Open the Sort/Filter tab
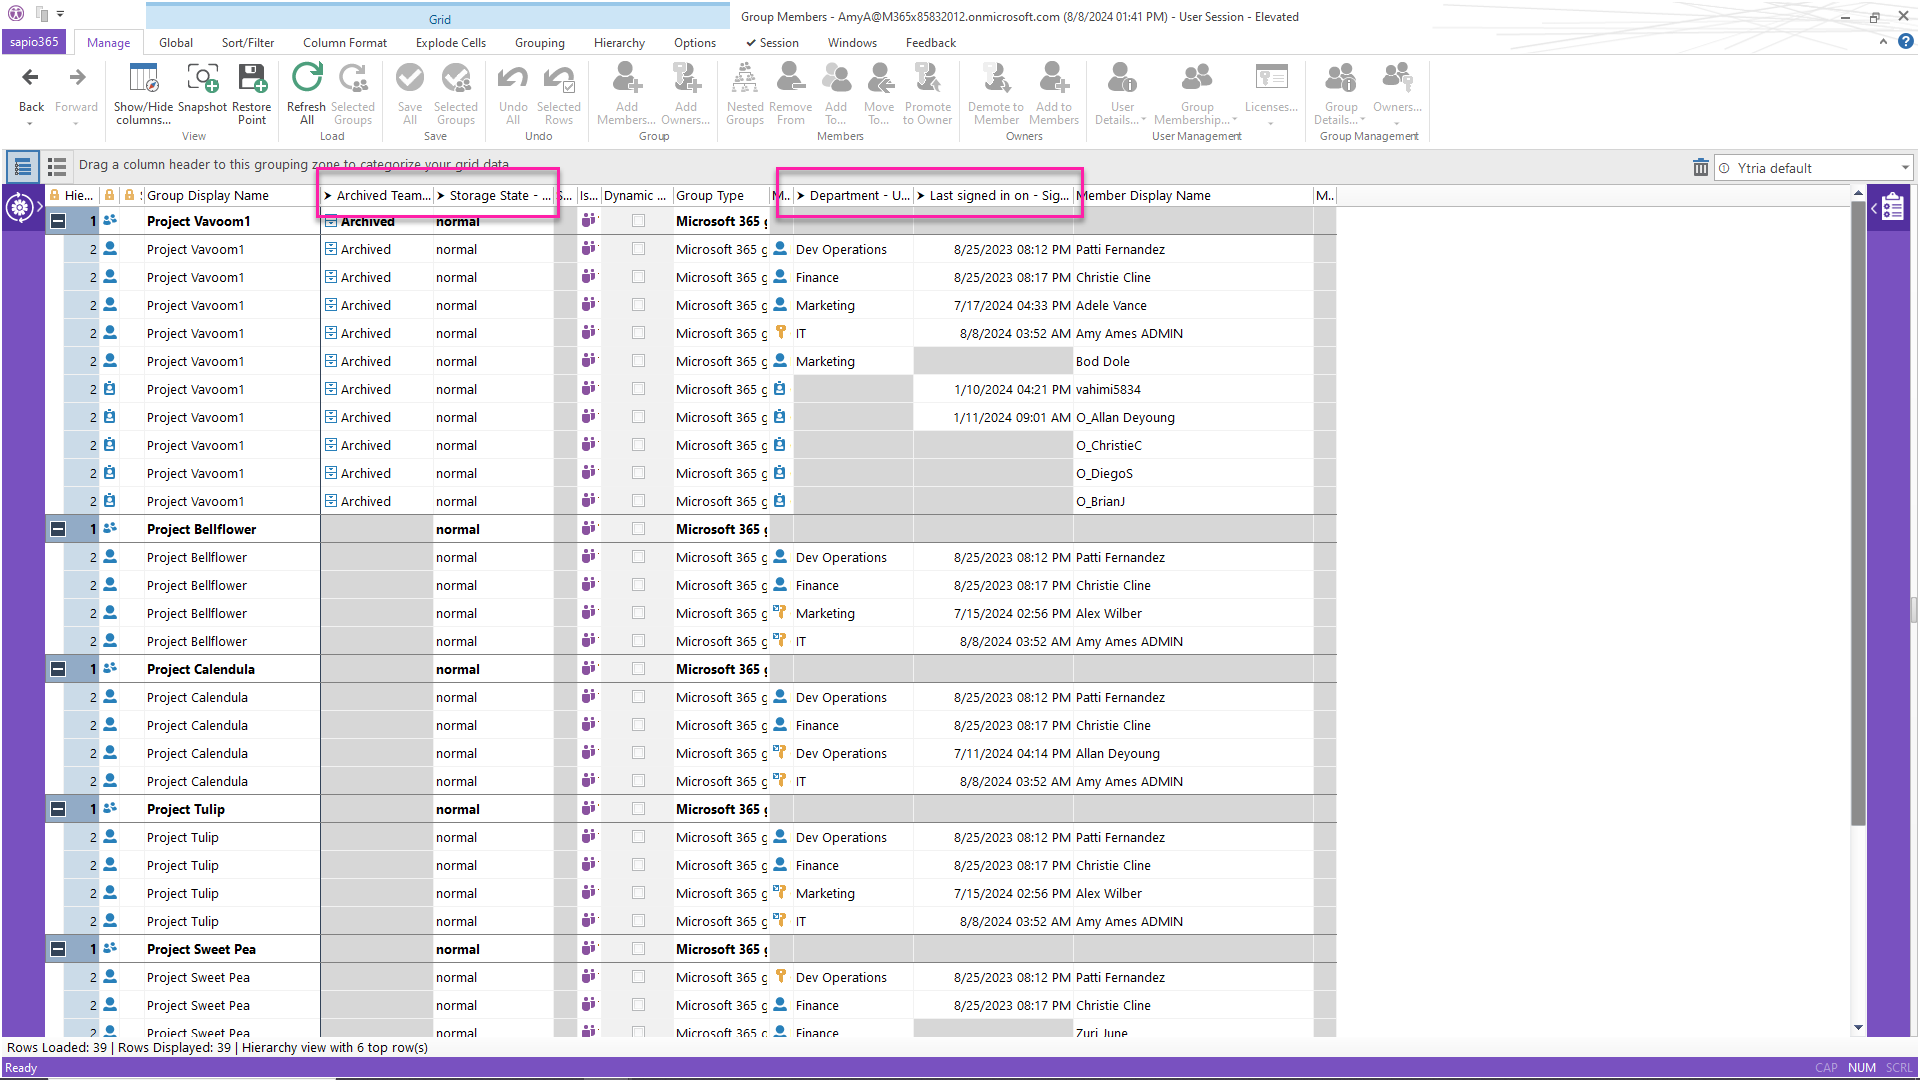The width and height of the screenshot is (1920, 1080). tap(248, 43)
